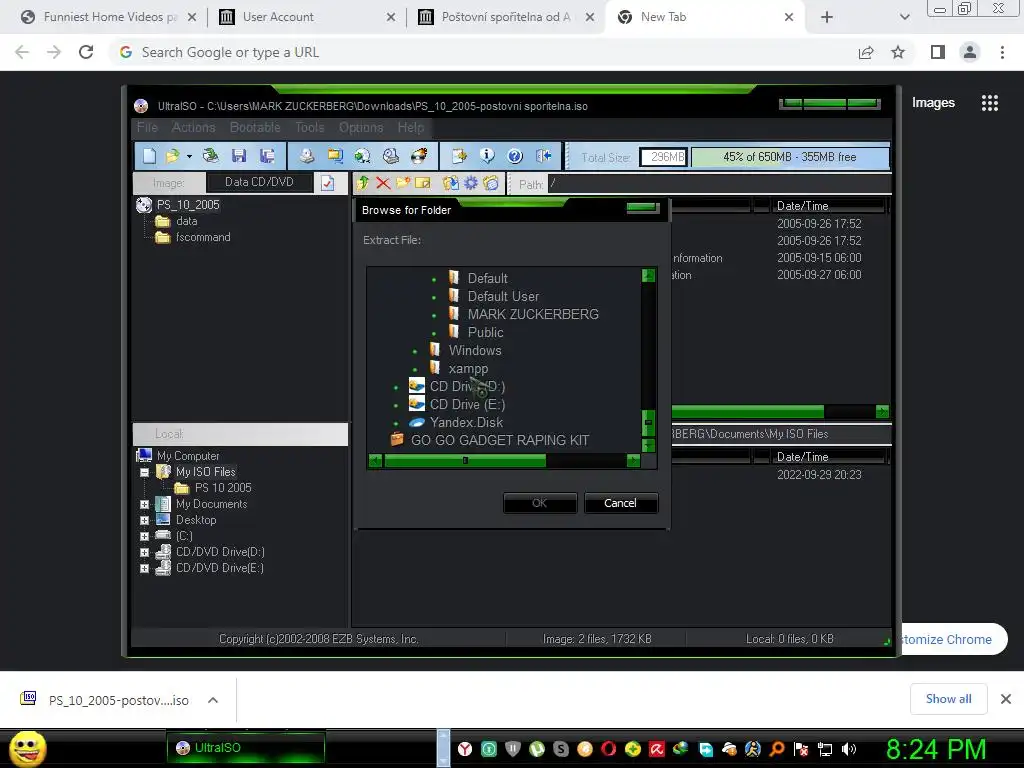Click the Total Size 296MB field
1024x768 pixels.
664,157
